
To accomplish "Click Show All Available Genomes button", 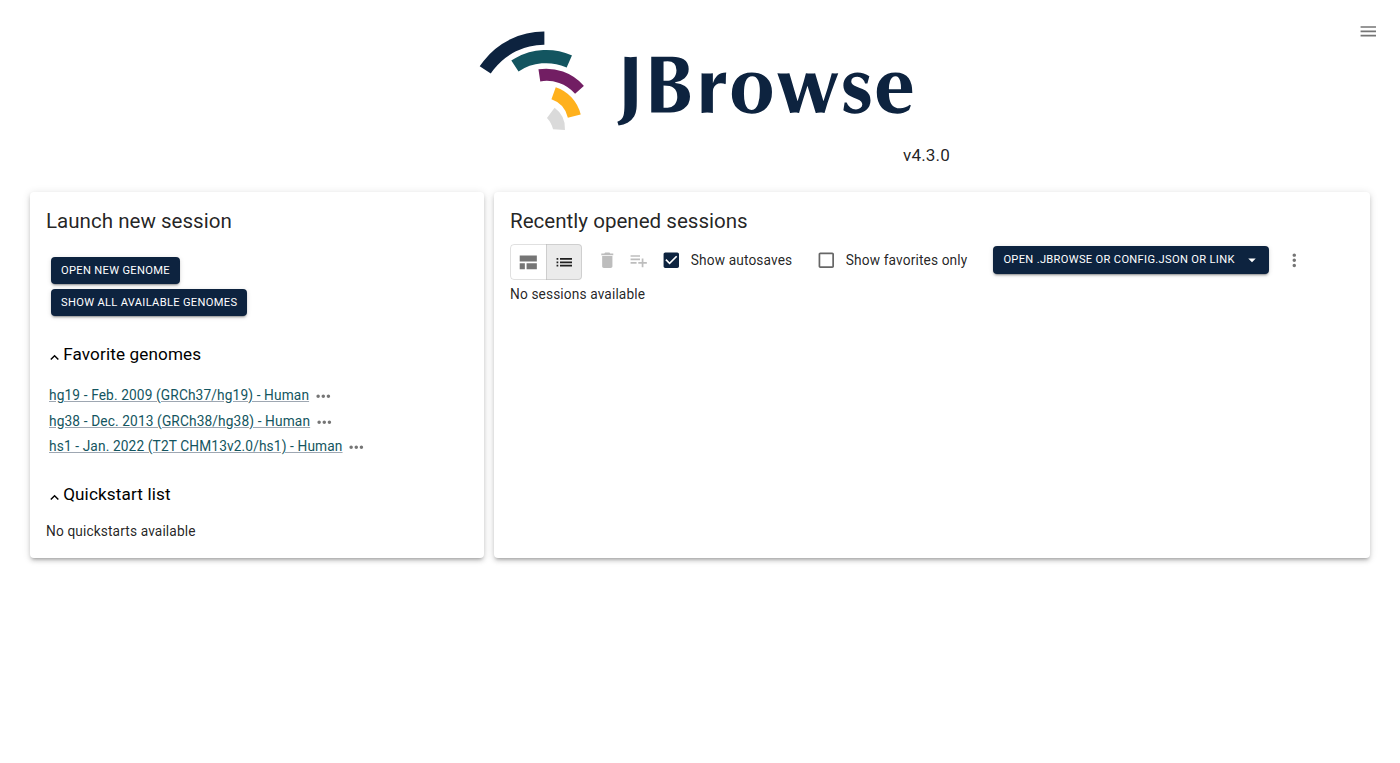I will 149,302.
